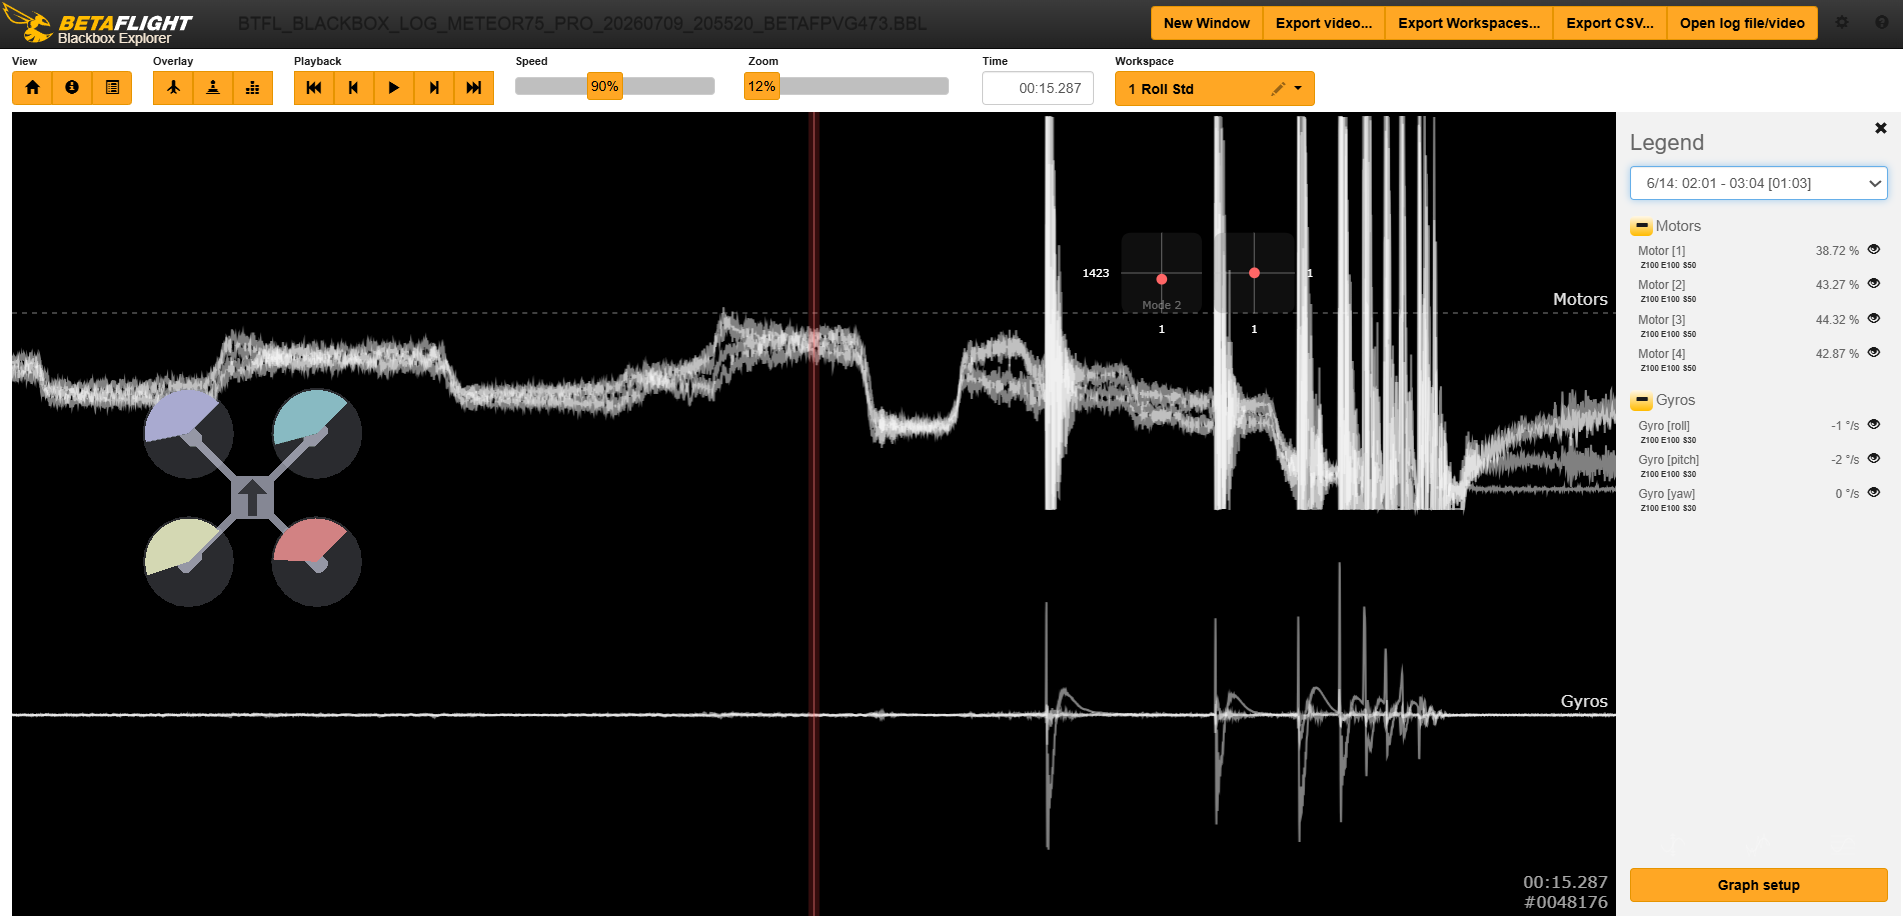Play the log playback
This screenshot has height=919, width=1903.
pyautogui.click(x=394, y=88)
